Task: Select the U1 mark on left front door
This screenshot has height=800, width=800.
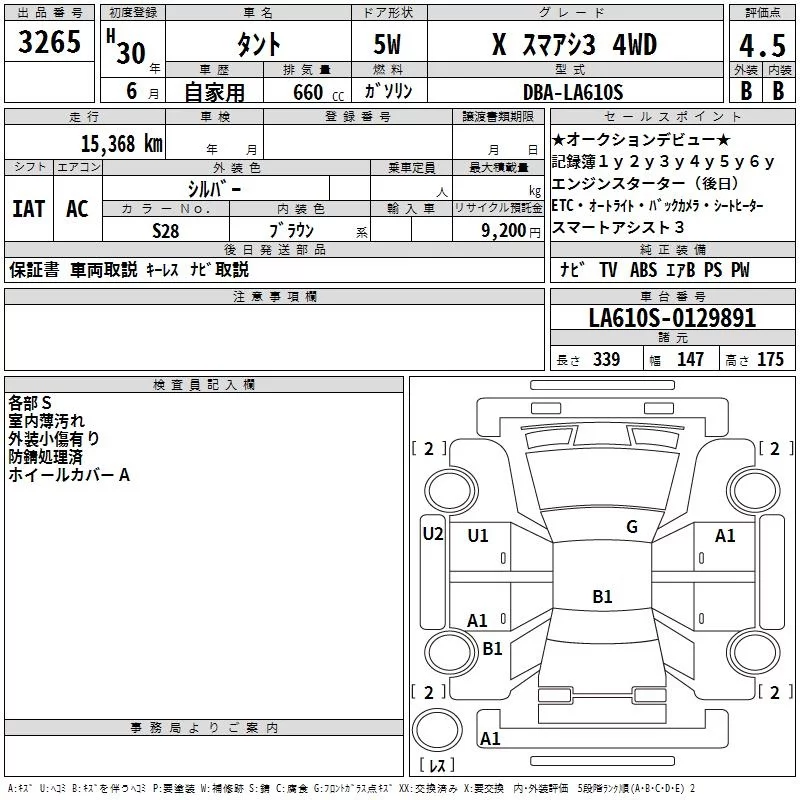Action: tap(478, 536)
